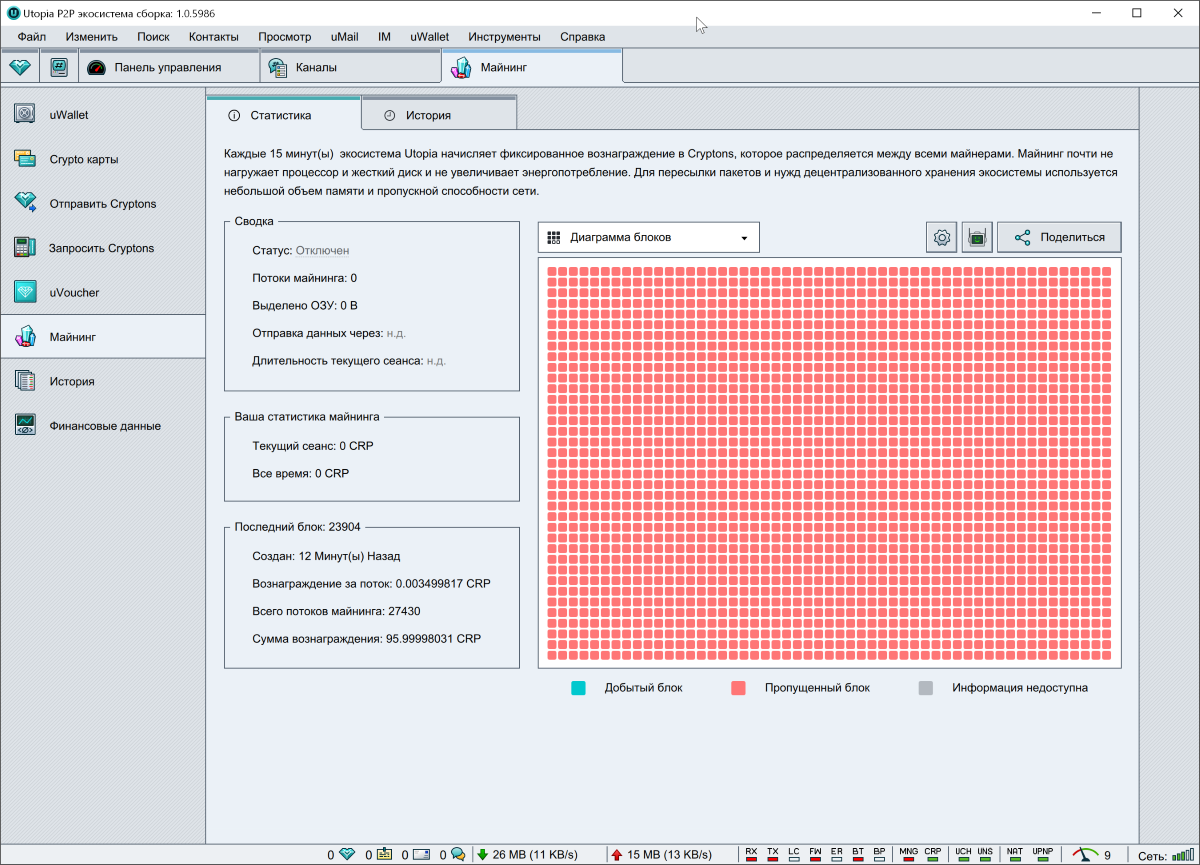Open Crypto карты in sidebar

tap(102, 159)
